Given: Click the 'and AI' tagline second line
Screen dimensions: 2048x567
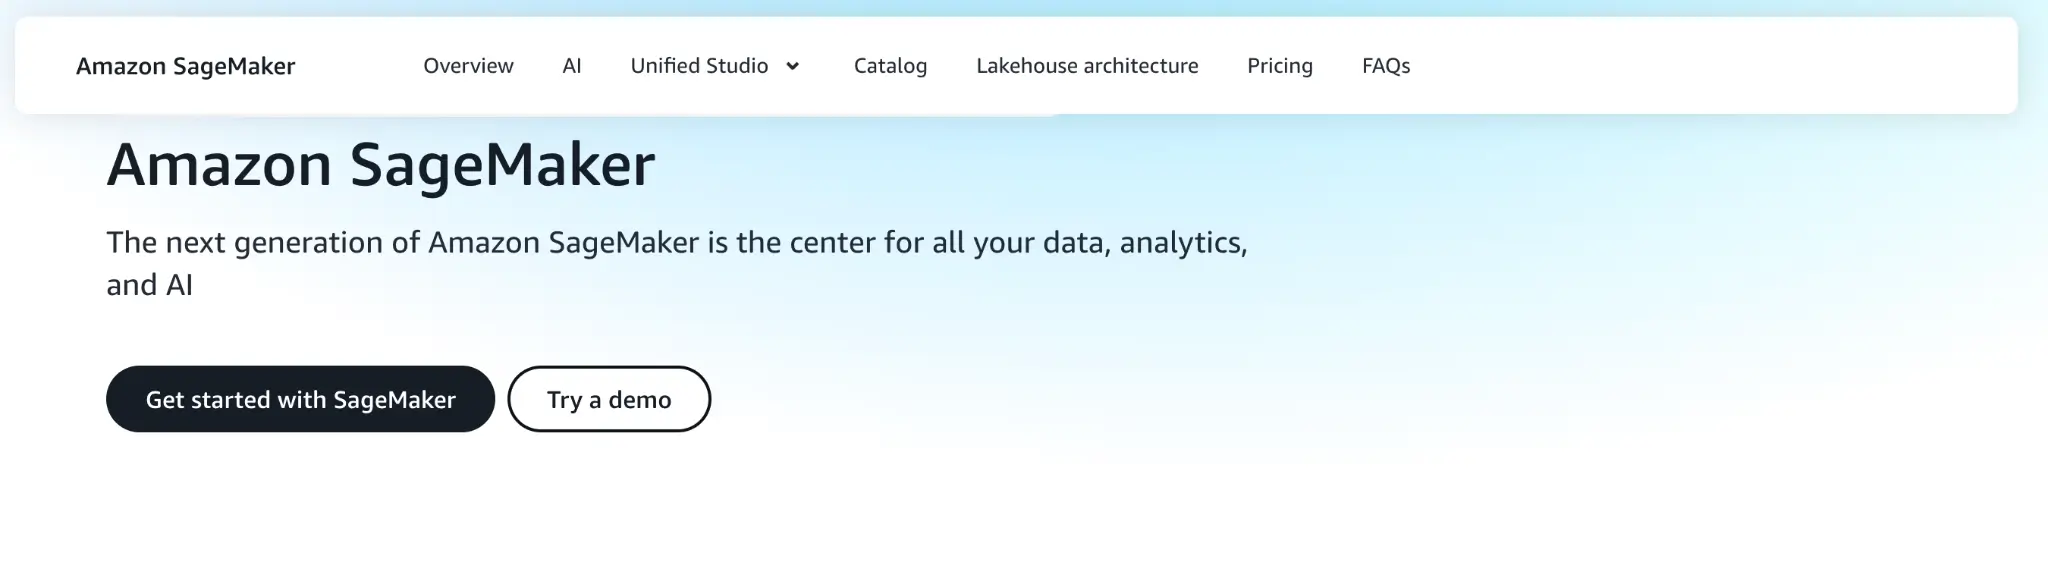Looking at the screenshot, I should click(x=150, y=286).
